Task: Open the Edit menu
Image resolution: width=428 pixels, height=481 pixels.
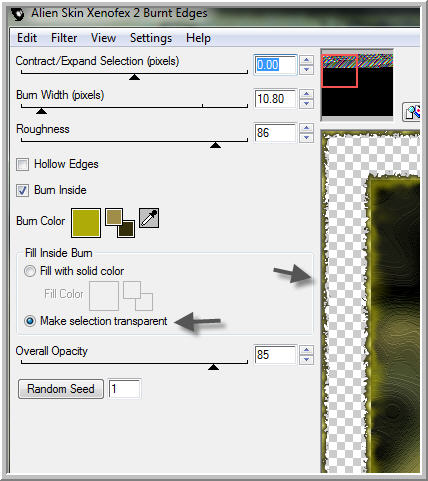Action: pos(27,38)
